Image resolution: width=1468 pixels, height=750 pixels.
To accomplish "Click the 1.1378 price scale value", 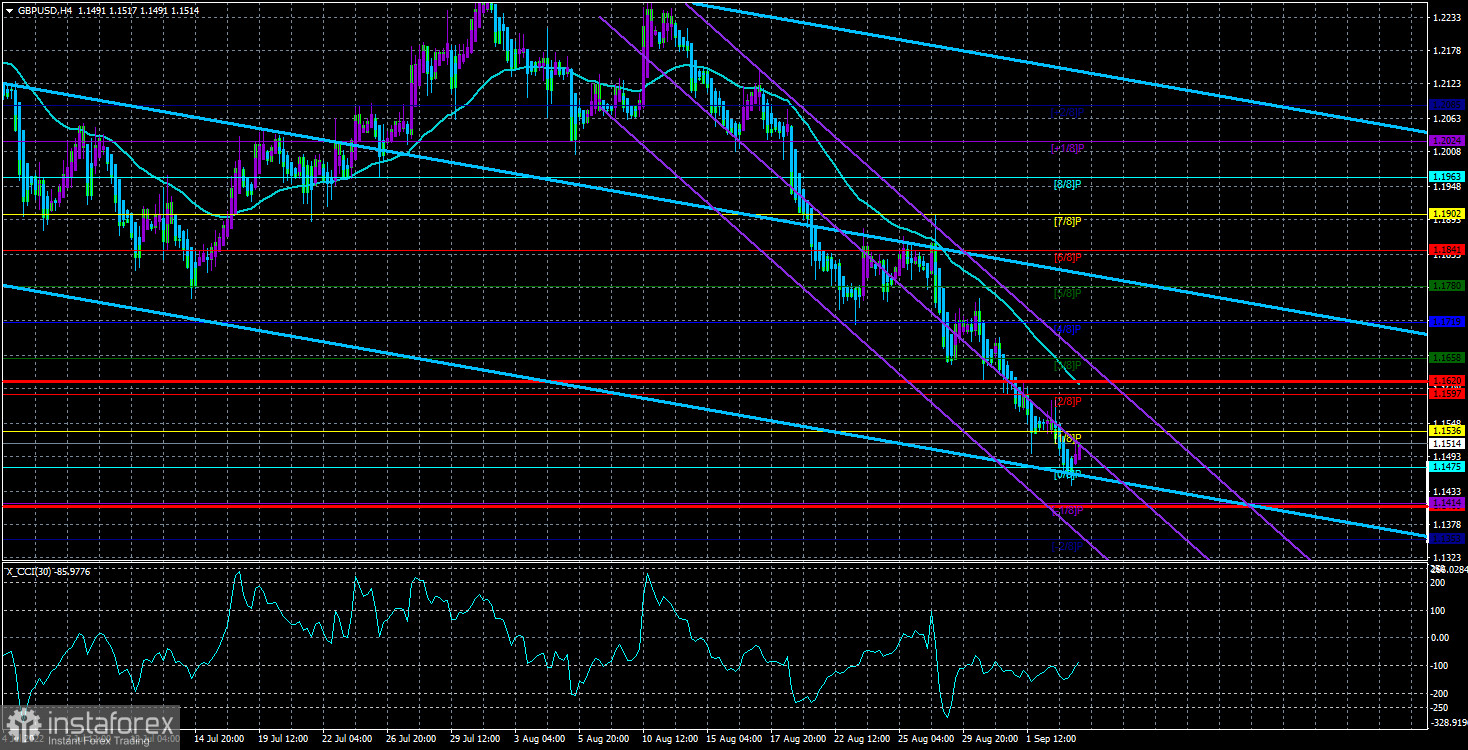I will (1446, 524).
